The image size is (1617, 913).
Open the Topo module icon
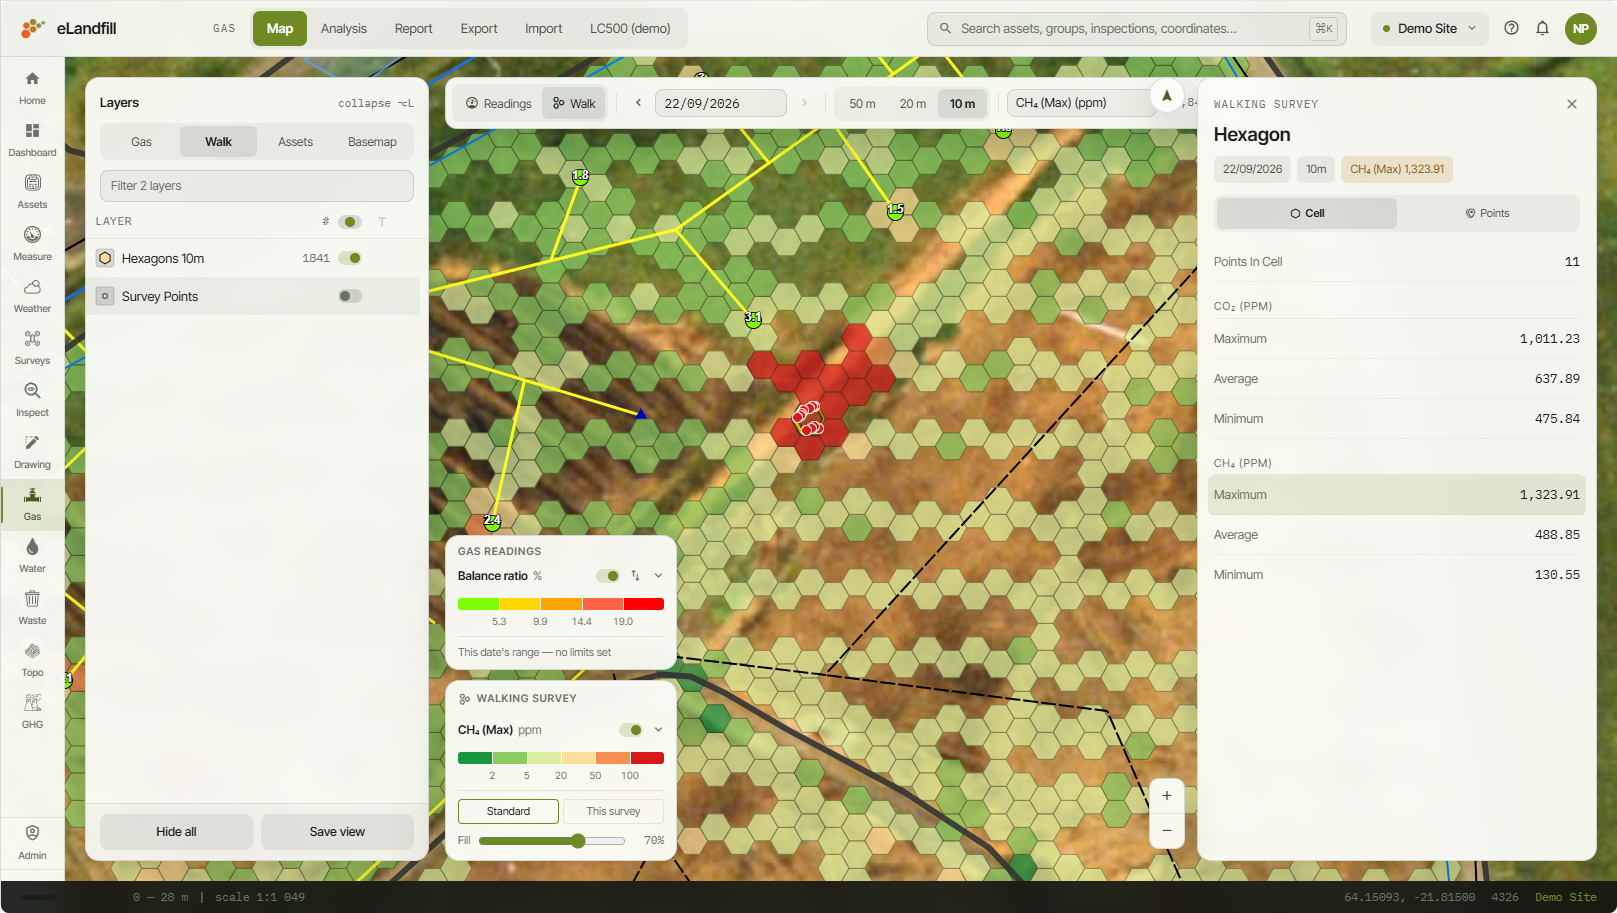pos(32,660)
